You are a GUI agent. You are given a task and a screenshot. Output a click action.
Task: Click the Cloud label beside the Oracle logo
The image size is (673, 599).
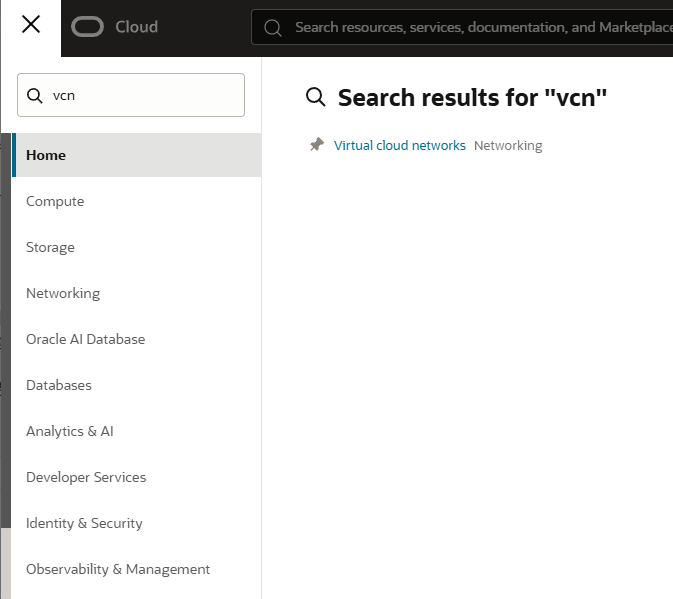[x=136, y=27]
